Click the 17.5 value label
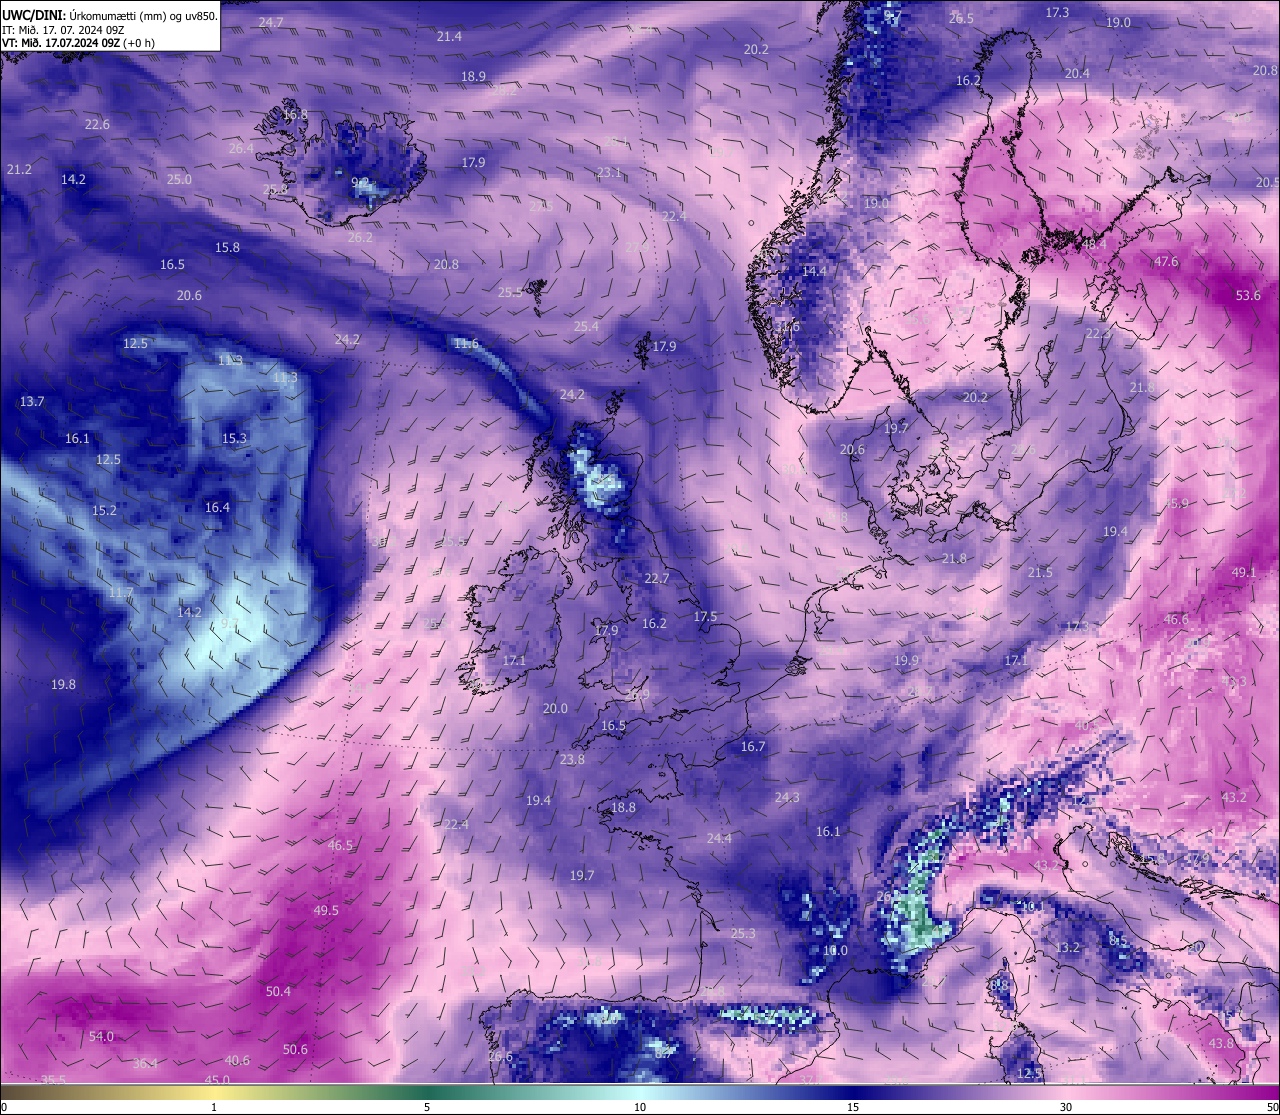The width and height of the screenshot is (1280, 1115). [x=705, y=616]
